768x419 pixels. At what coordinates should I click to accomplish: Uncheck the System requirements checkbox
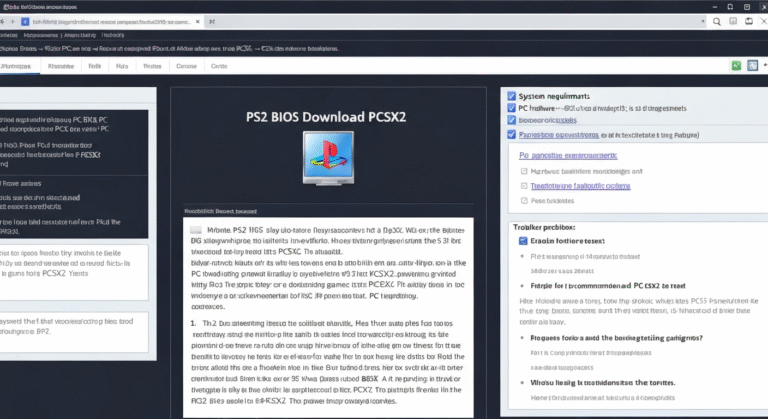511,96
